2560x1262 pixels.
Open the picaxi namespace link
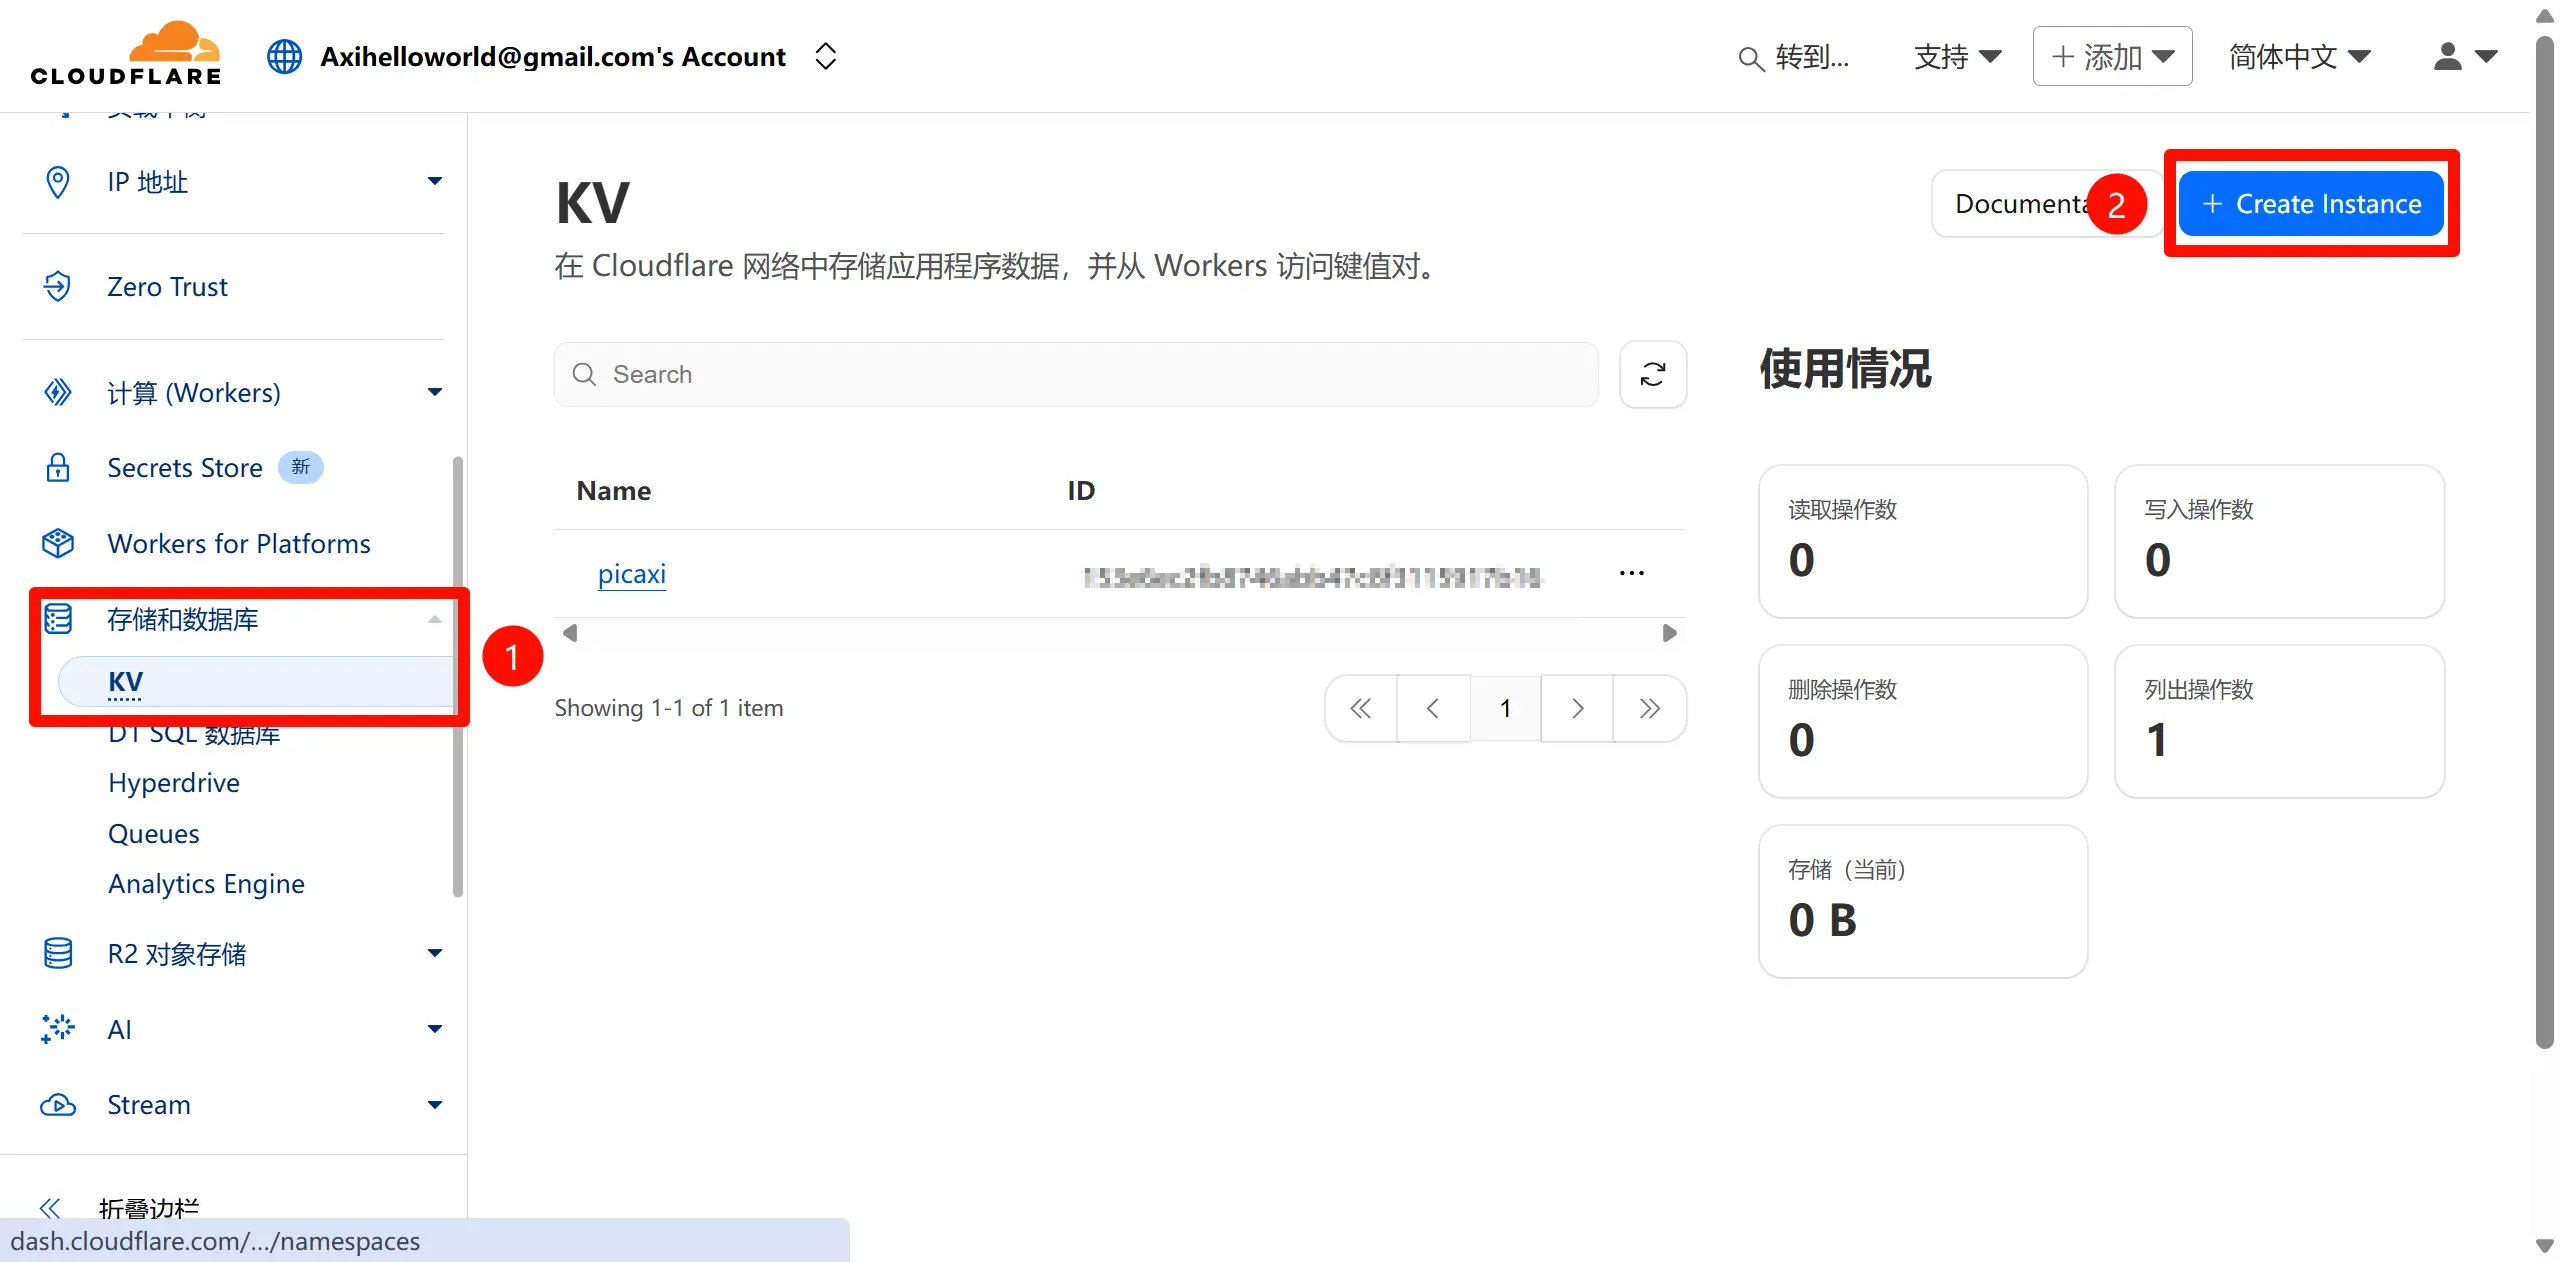[x=632, y=574]
